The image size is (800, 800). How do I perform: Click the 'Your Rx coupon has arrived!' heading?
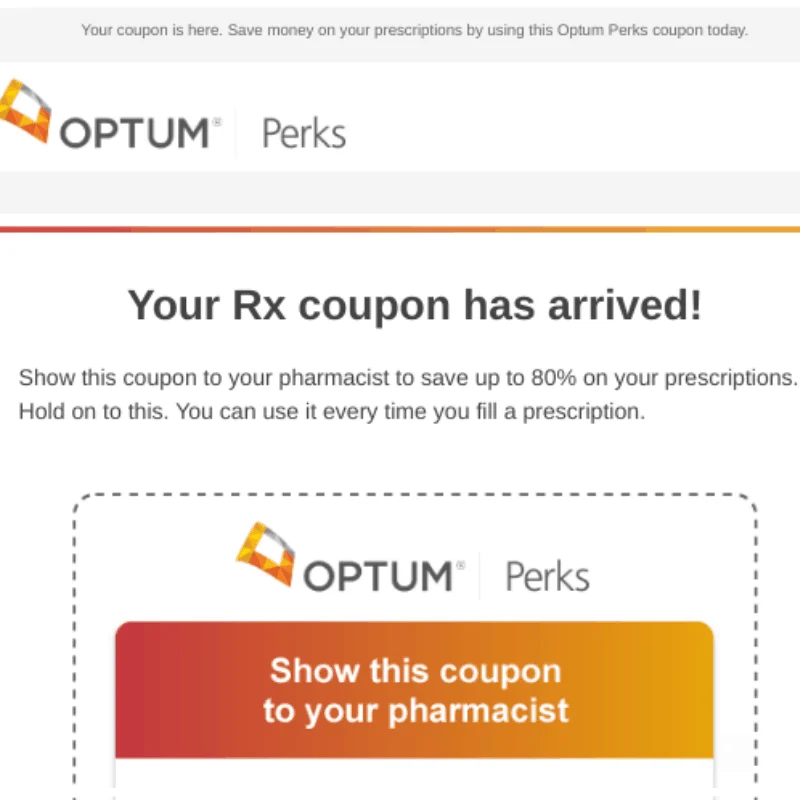[x=414, y=305]
